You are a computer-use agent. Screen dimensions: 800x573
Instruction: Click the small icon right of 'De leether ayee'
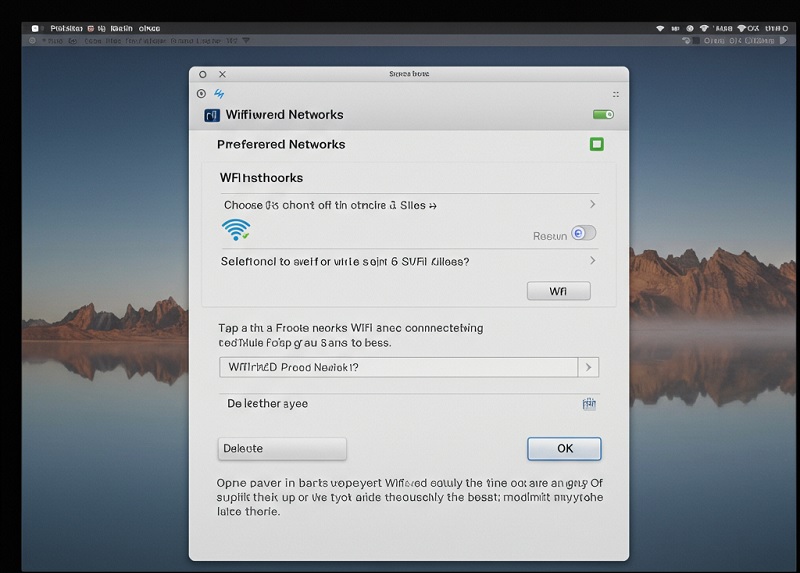(589, 404)
